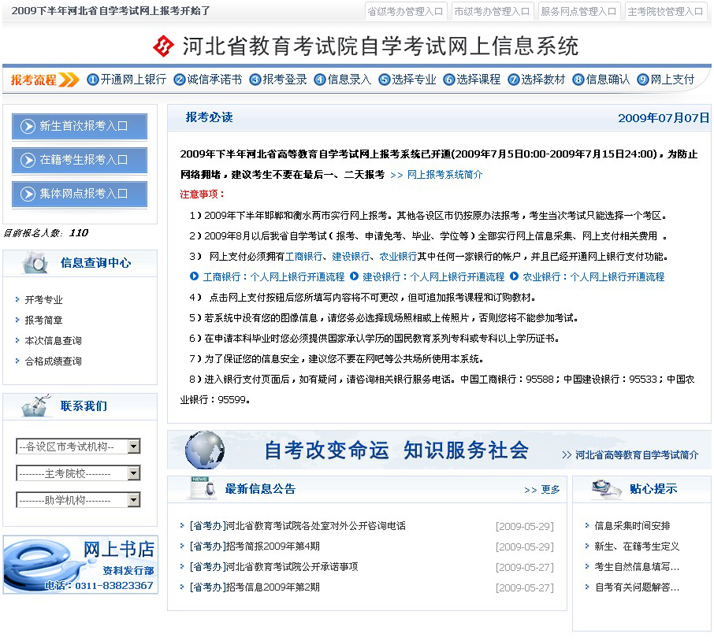
Task: Click the icon next to 贴心提示
Action: [x=606, y=489]
